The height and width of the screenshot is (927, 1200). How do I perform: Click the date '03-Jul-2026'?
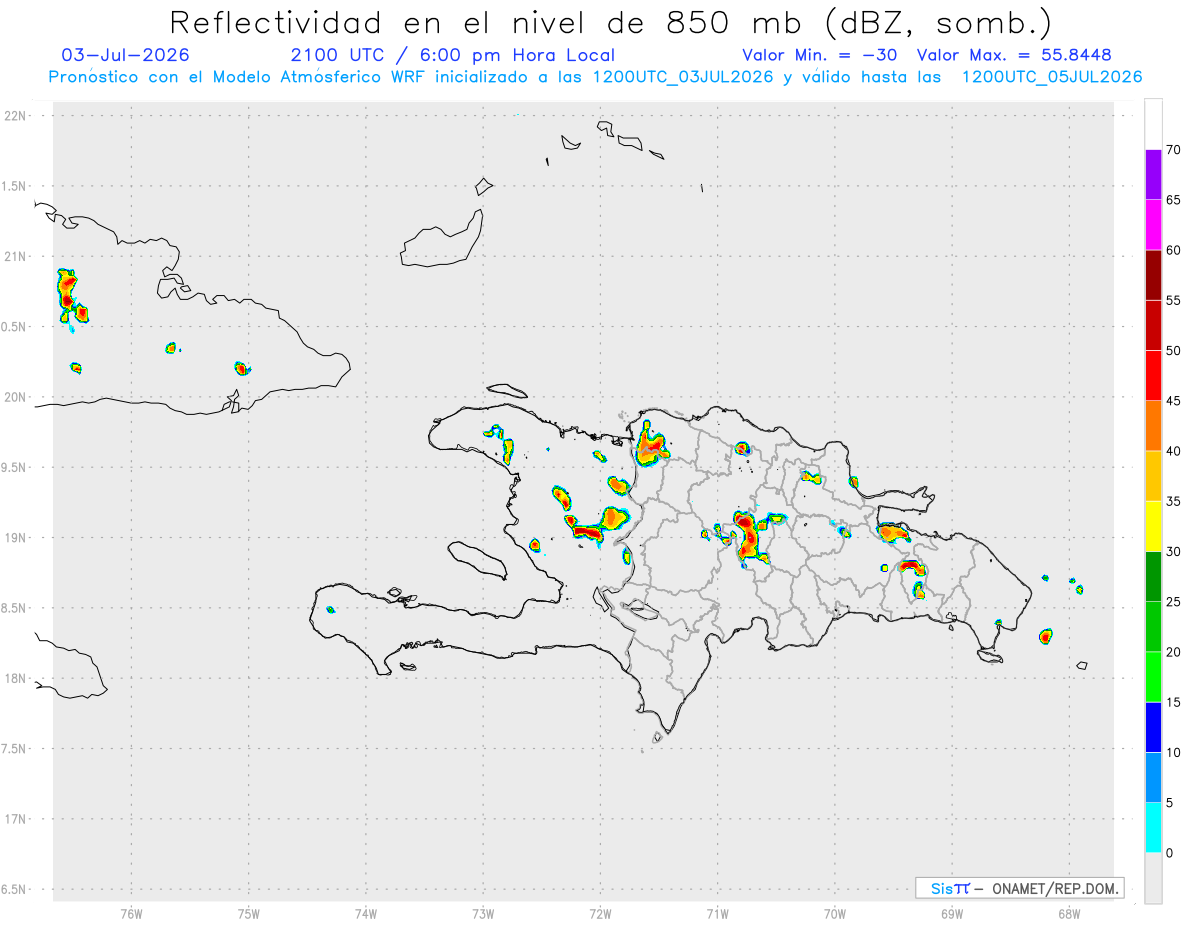(125, 55)
